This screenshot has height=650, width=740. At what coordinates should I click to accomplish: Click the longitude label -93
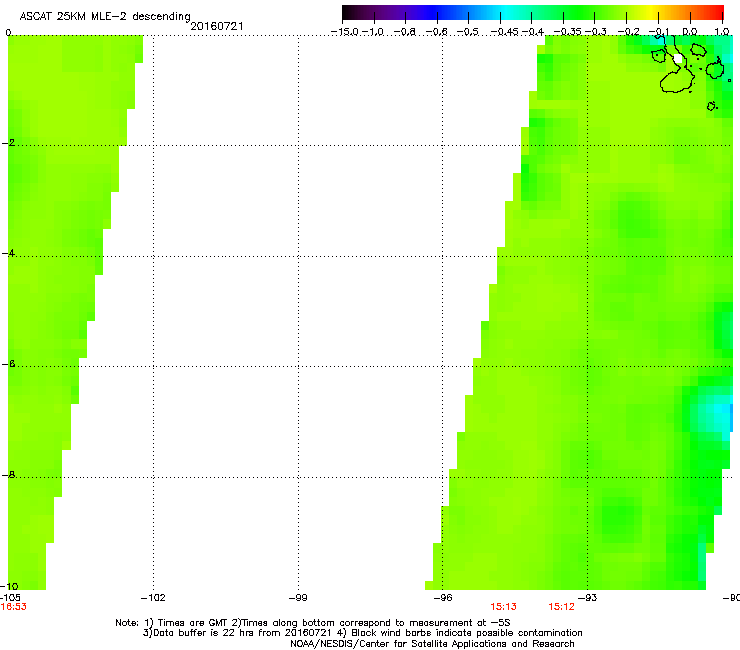[588, 598]
